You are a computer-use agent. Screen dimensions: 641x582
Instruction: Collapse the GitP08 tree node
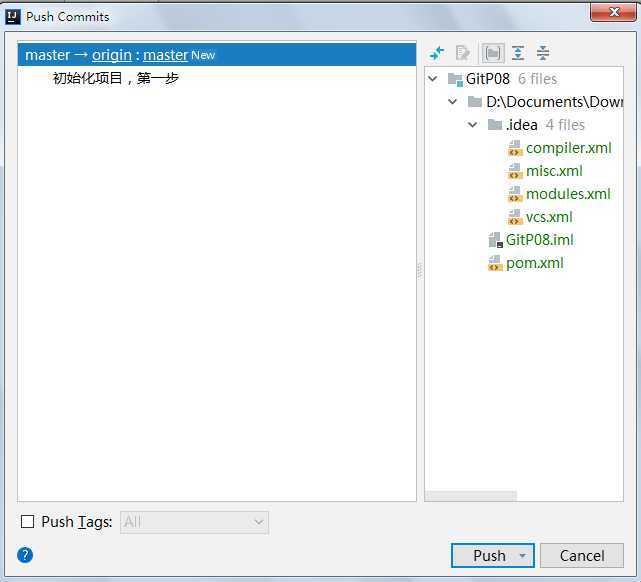click(433, 78)
